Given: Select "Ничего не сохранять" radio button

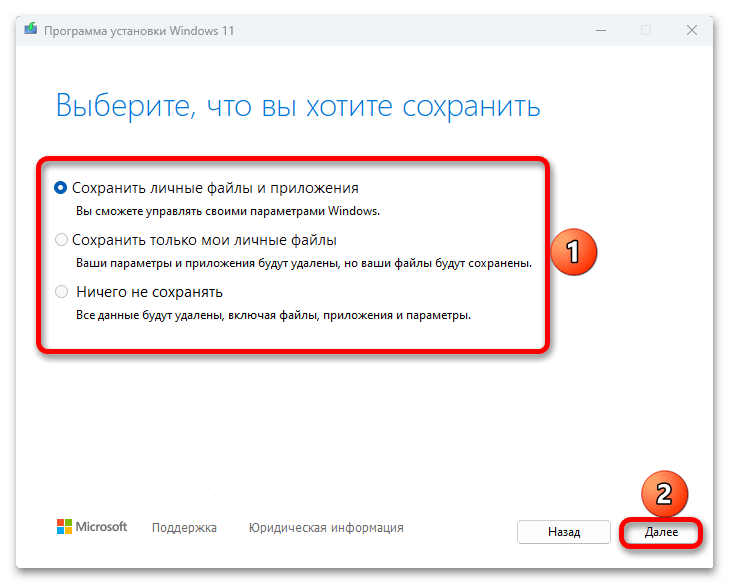Looking at the screenshot, I should [x=61, y=292].
